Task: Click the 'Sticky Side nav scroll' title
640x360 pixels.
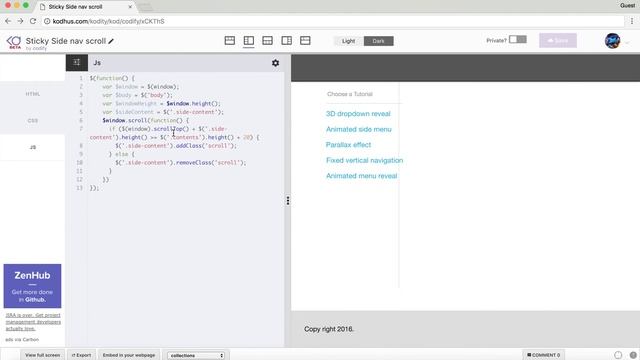Action: [66, 41]
